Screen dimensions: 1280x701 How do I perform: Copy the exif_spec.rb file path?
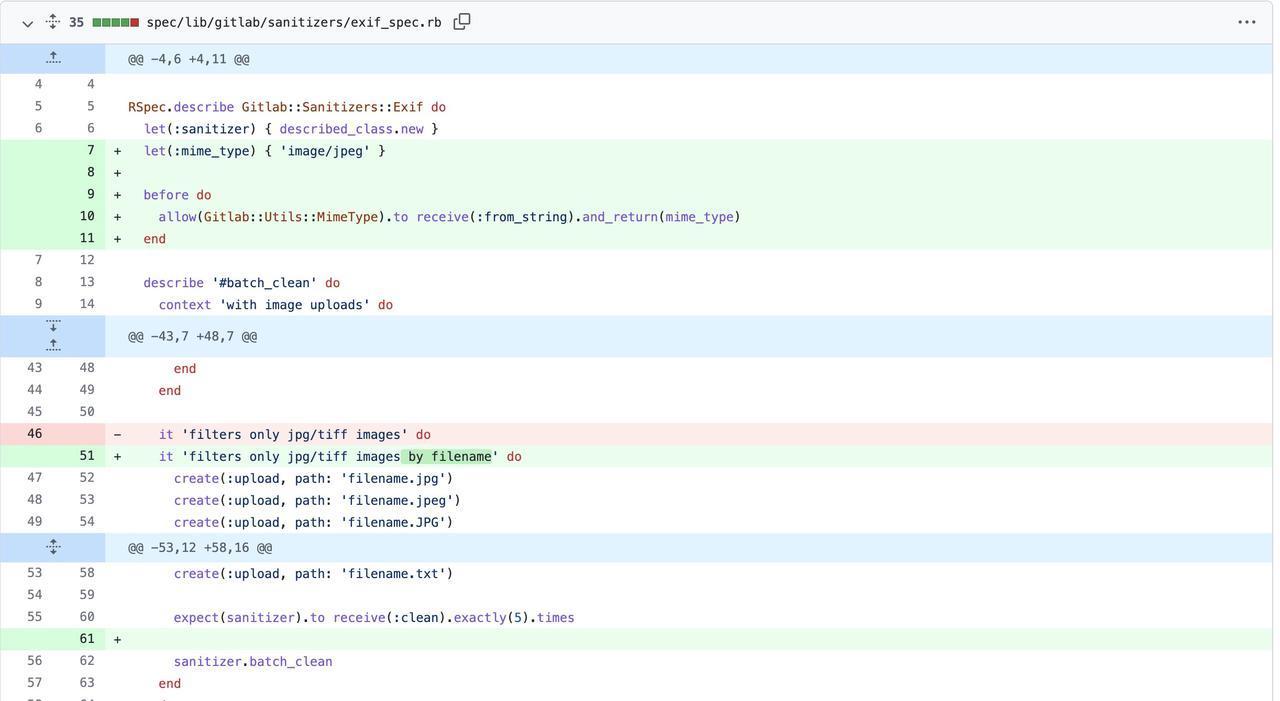461,22
